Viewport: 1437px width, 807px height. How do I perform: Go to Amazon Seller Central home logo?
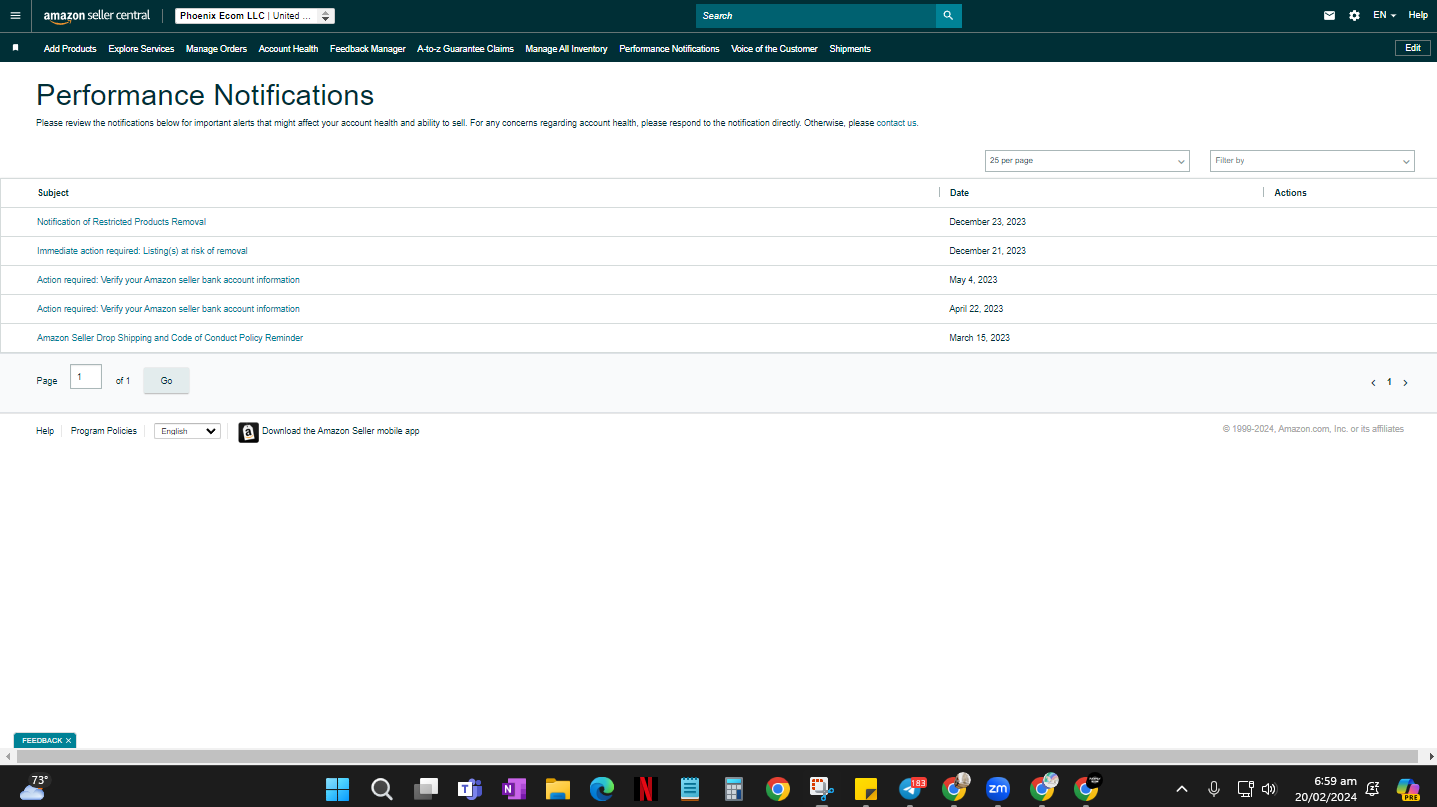97,16
